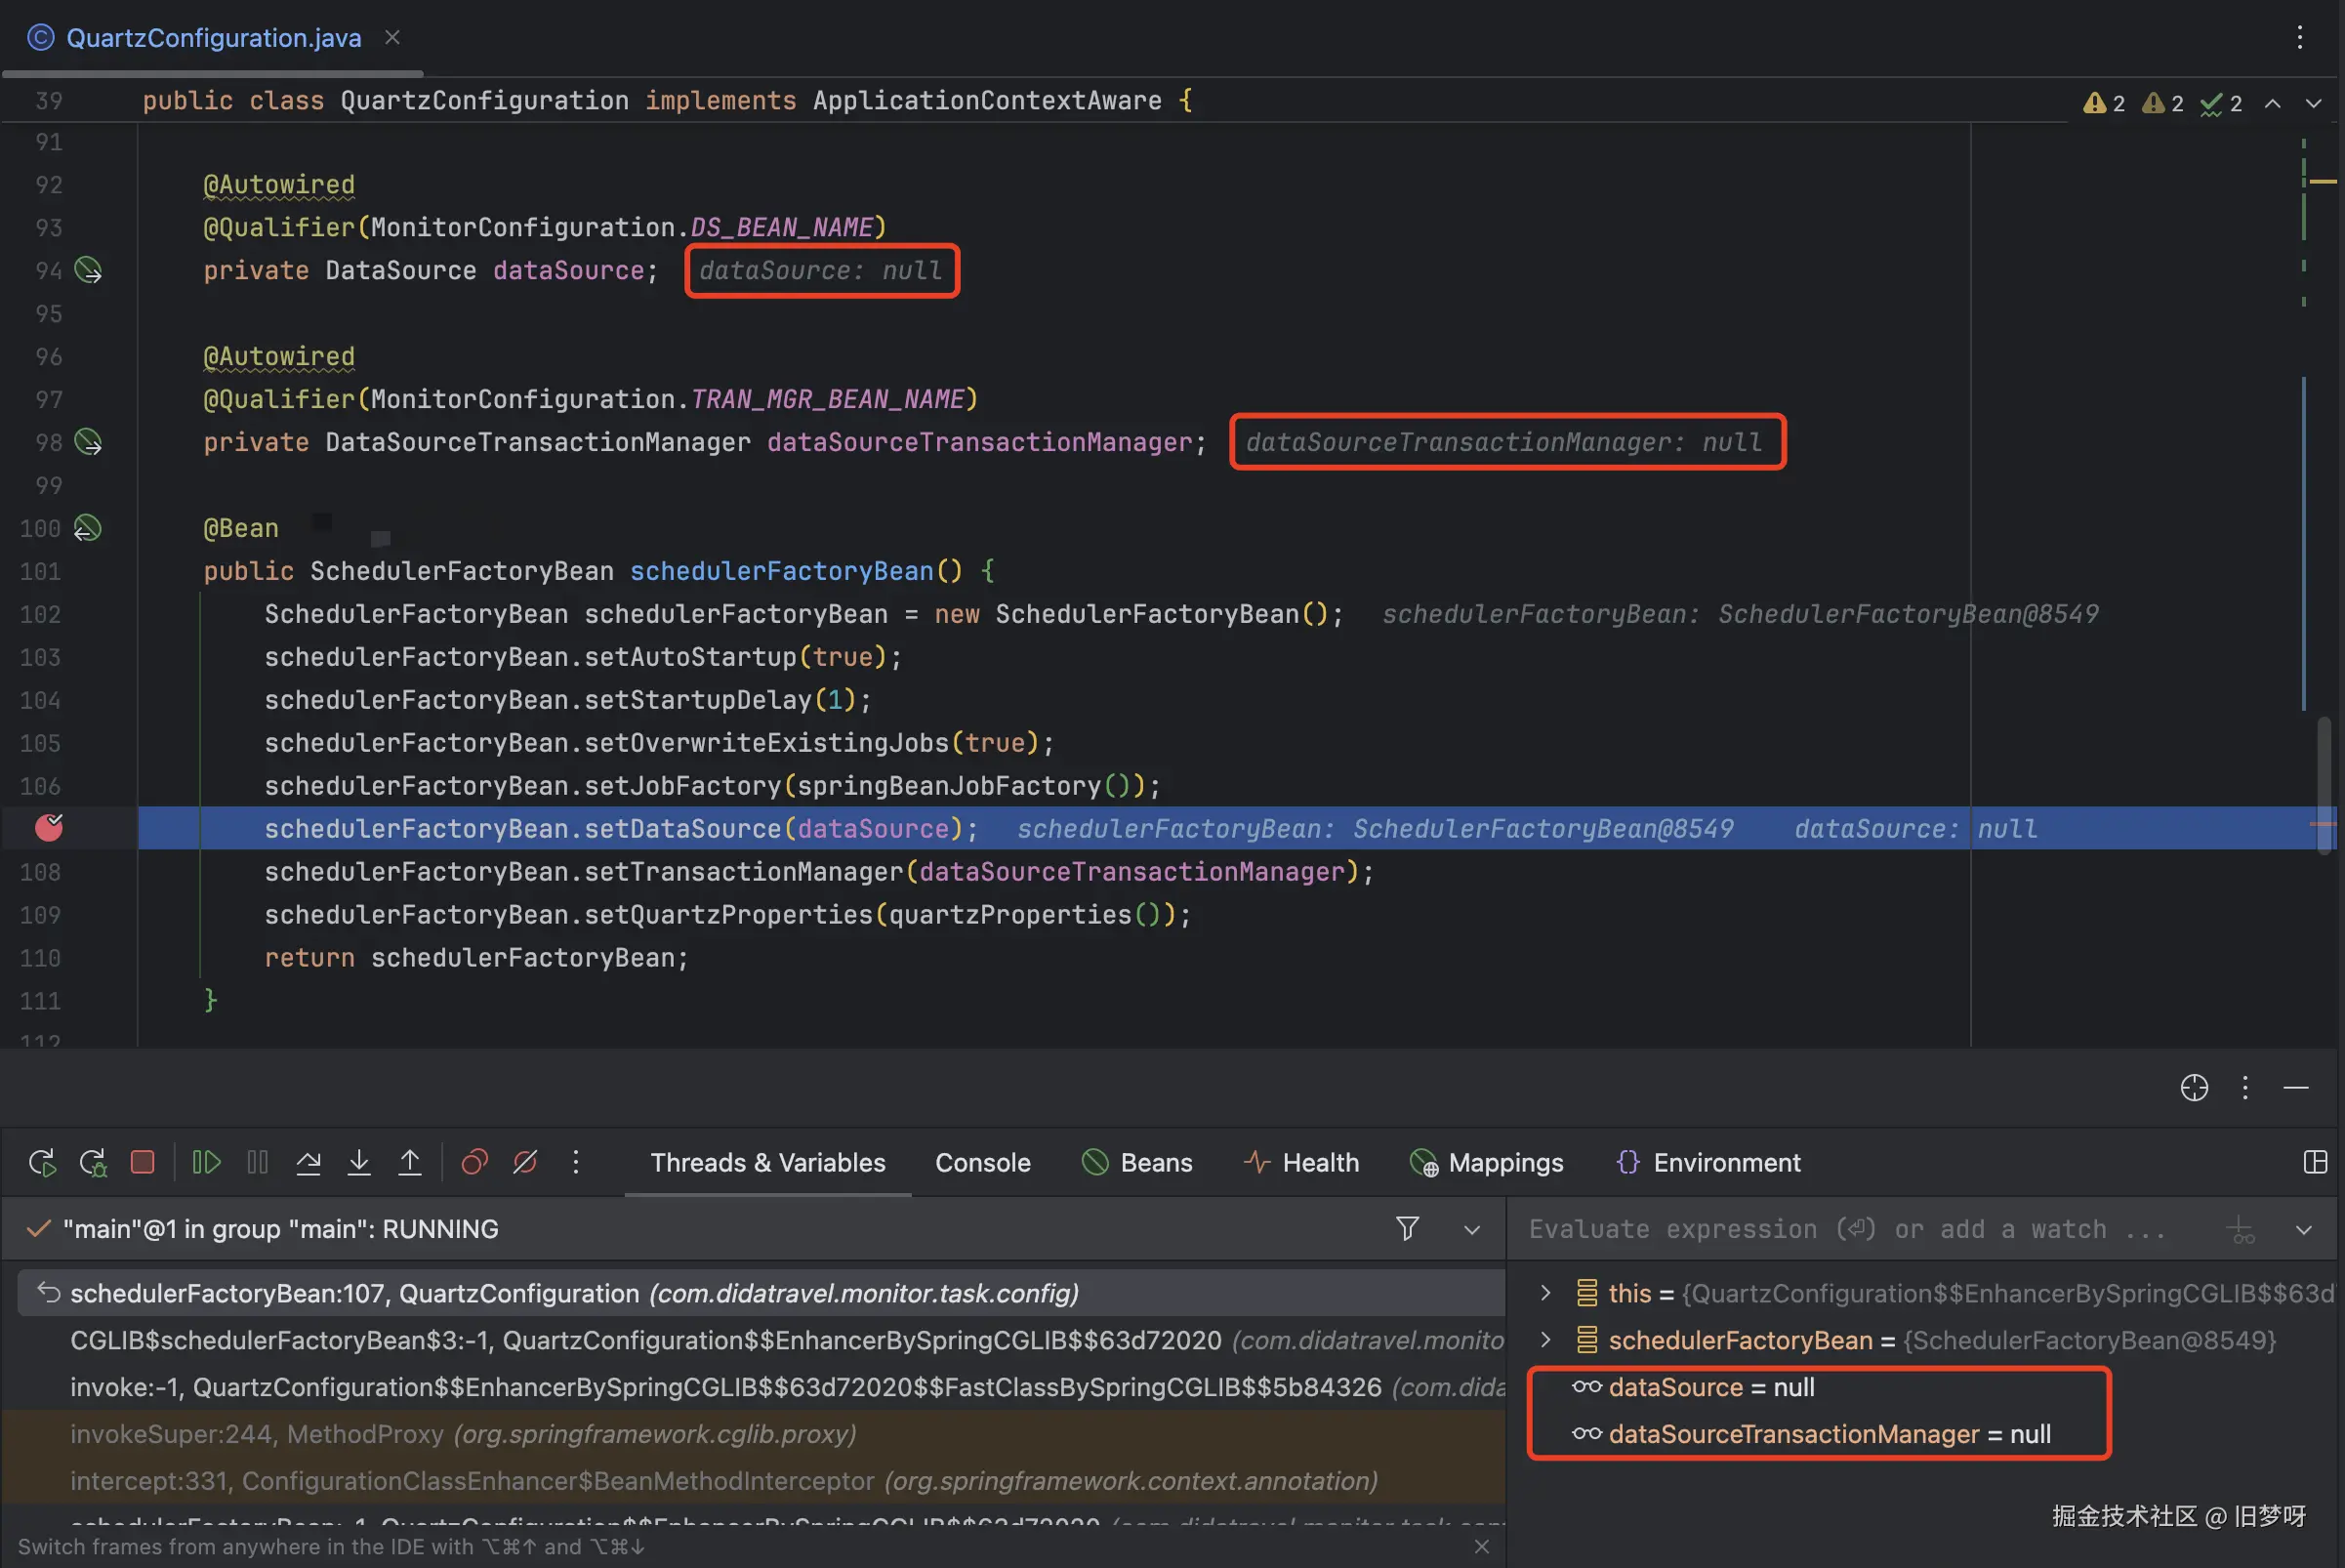Click the Step Into arrow icon
This screenshot has height=1568, width=2345.
359,1162
